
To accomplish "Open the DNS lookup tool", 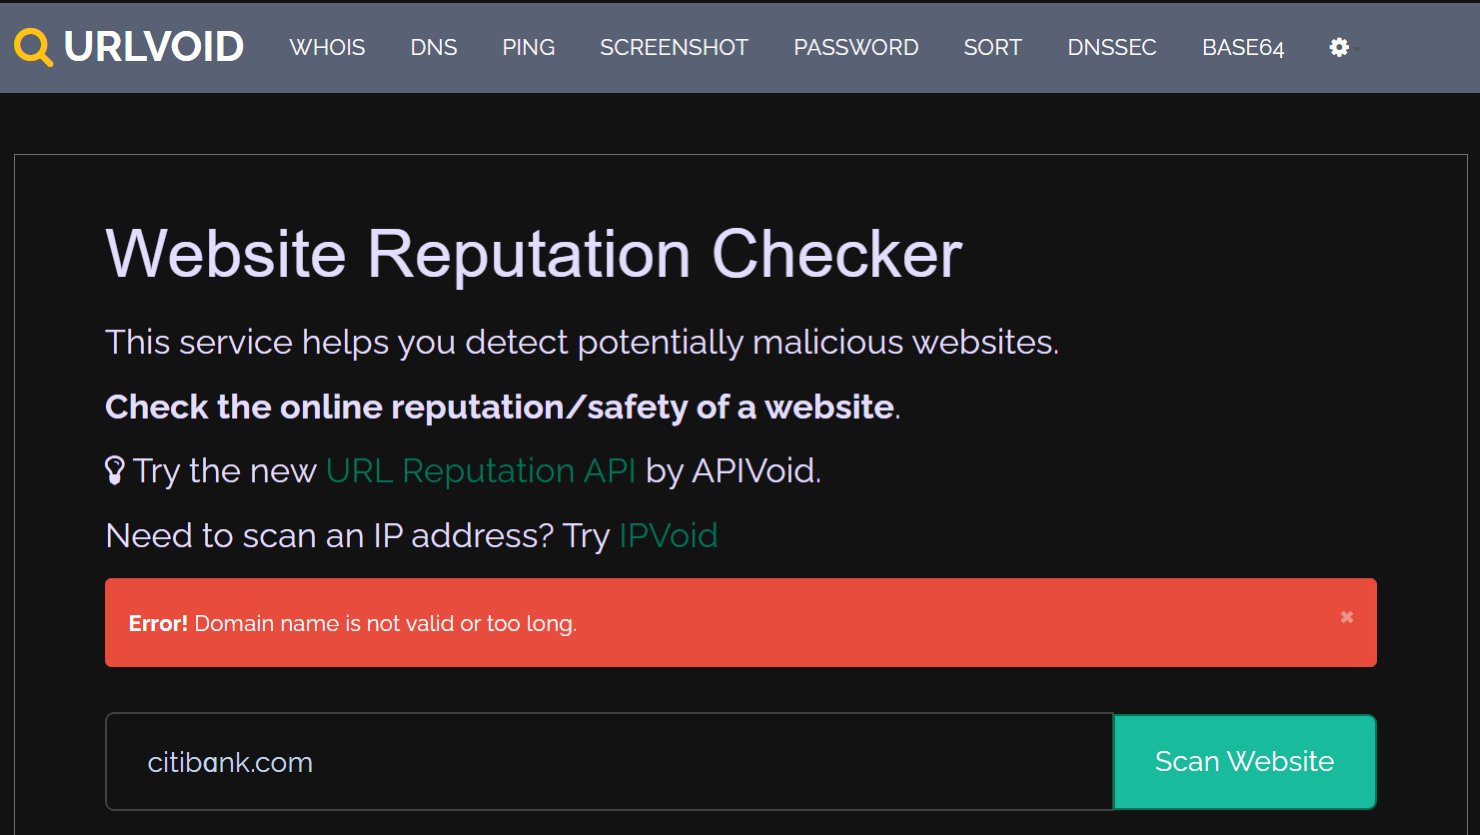I will 434,47.
